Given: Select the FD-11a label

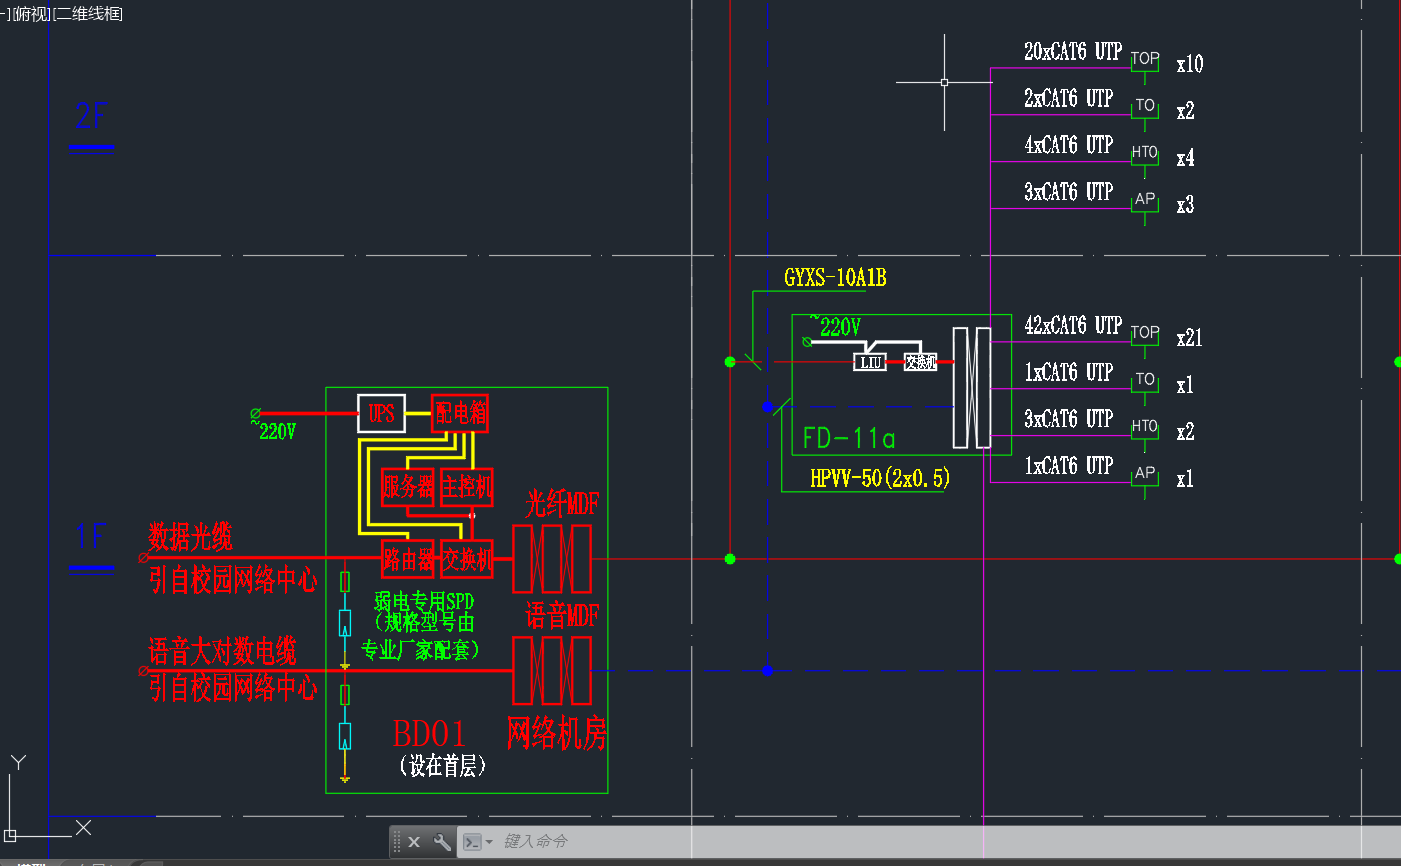Looking at the screenshot, I should tap(849, 438).
